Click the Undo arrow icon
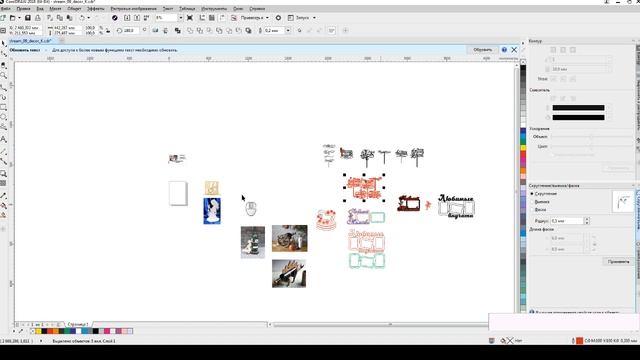The width and height of the screenshot is (640, 360). click(x=82, y=18)
